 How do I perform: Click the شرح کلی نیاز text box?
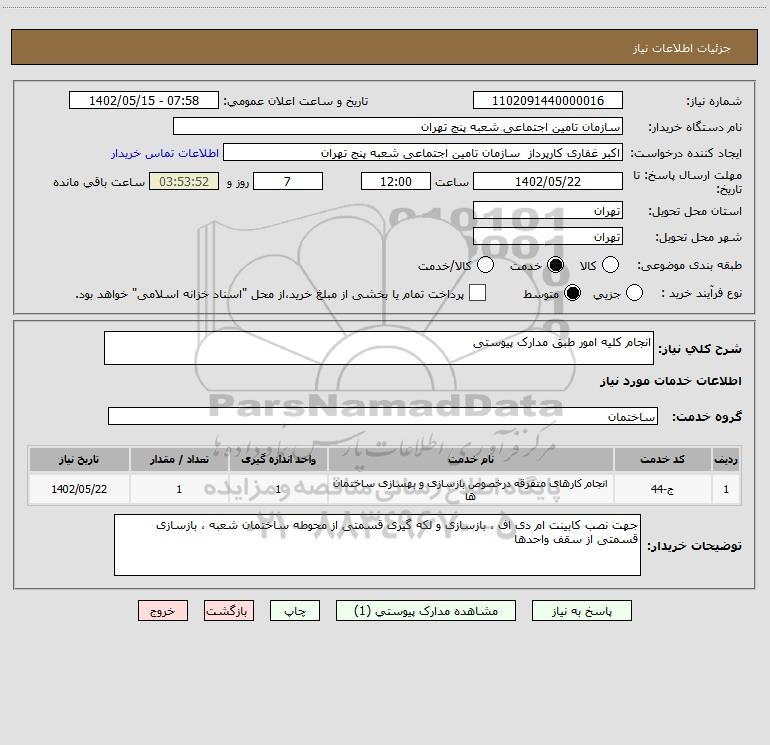(379, 348)
